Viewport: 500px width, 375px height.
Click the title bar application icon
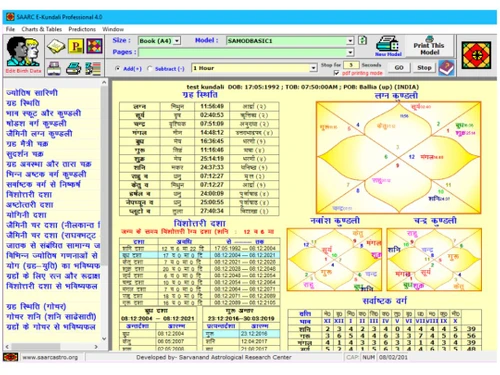click(11, 17)
